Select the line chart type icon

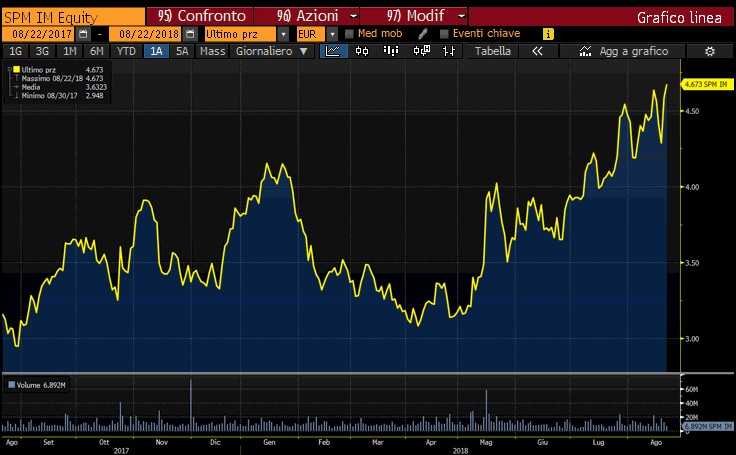point(333,51)
